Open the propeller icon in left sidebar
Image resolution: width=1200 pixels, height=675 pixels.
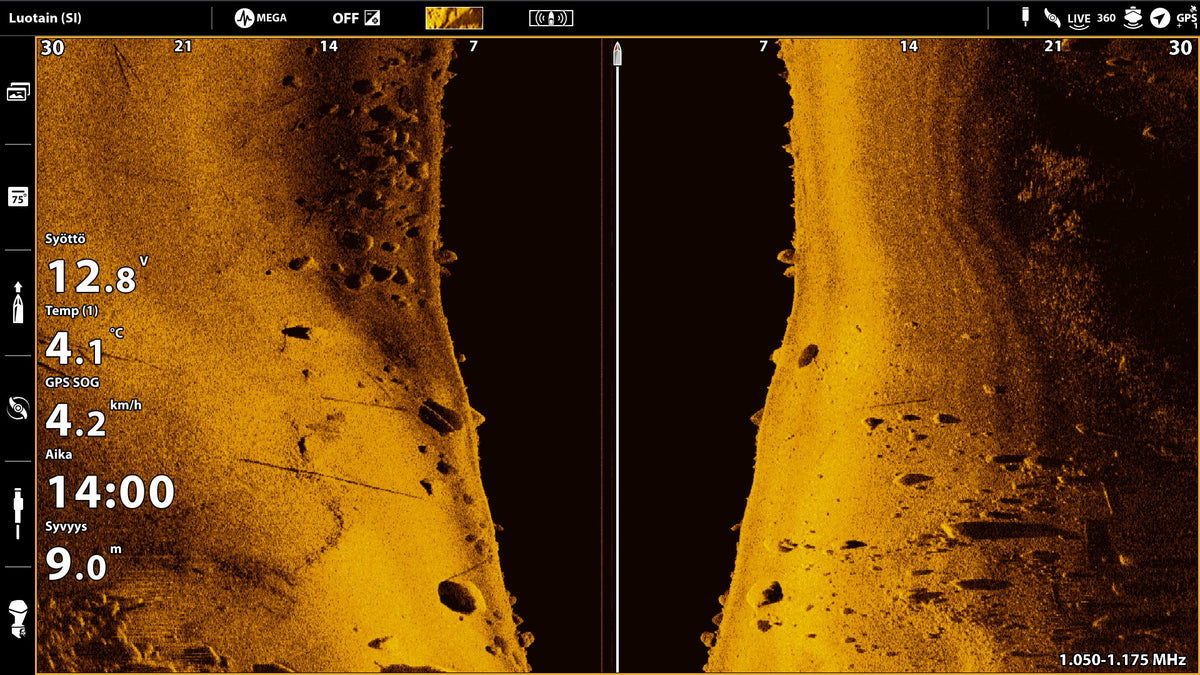pos(18,408)
